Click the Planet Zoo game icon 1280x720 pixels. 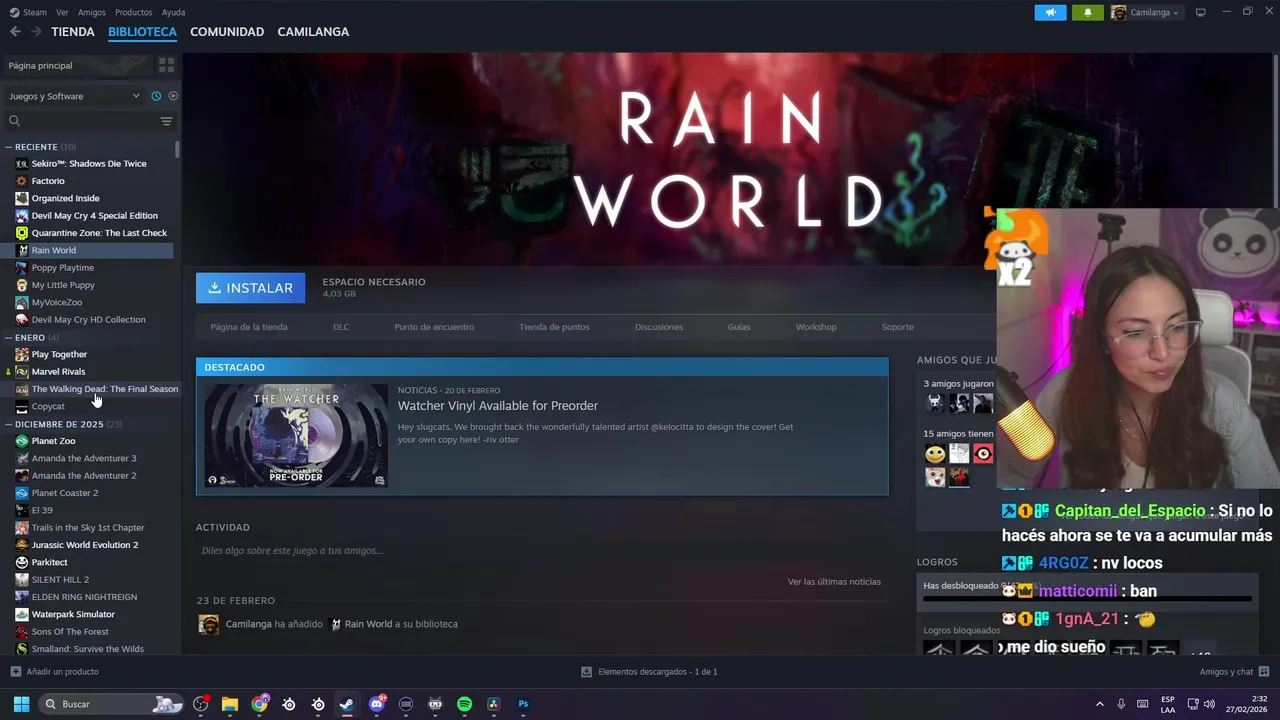(22, 441)
